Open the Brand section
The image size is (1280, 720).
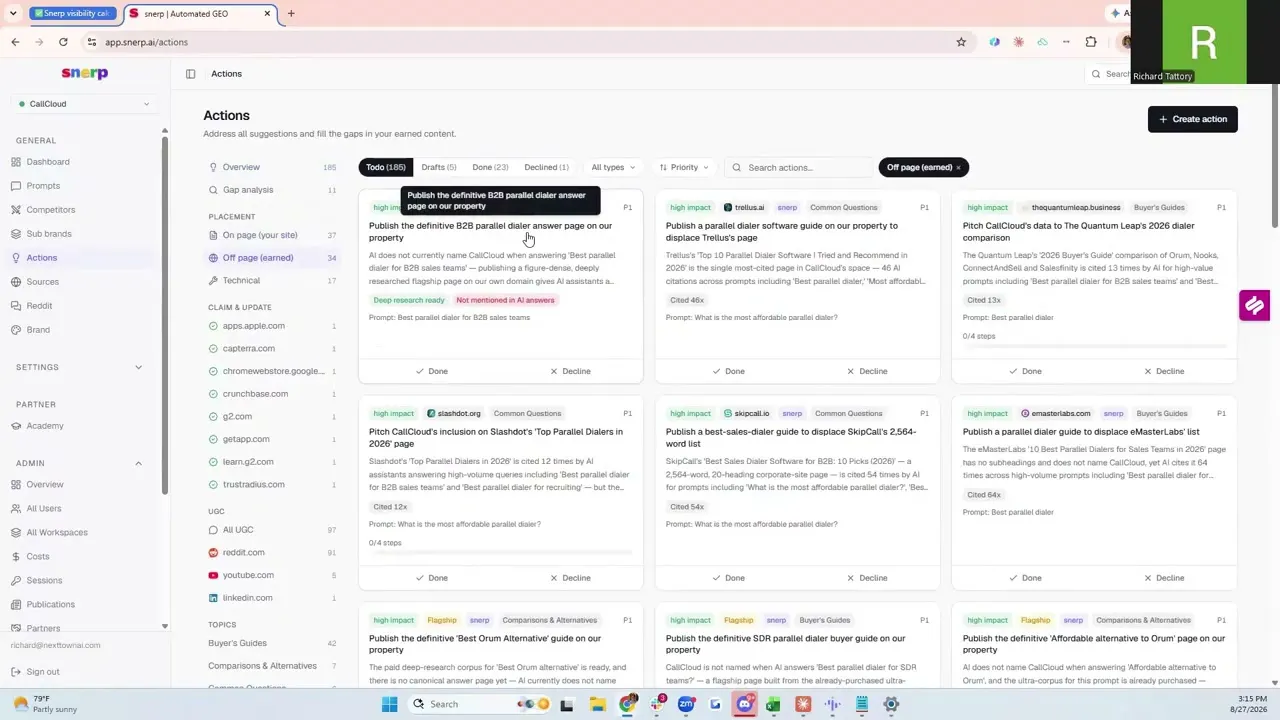click(x=38, y=330)
